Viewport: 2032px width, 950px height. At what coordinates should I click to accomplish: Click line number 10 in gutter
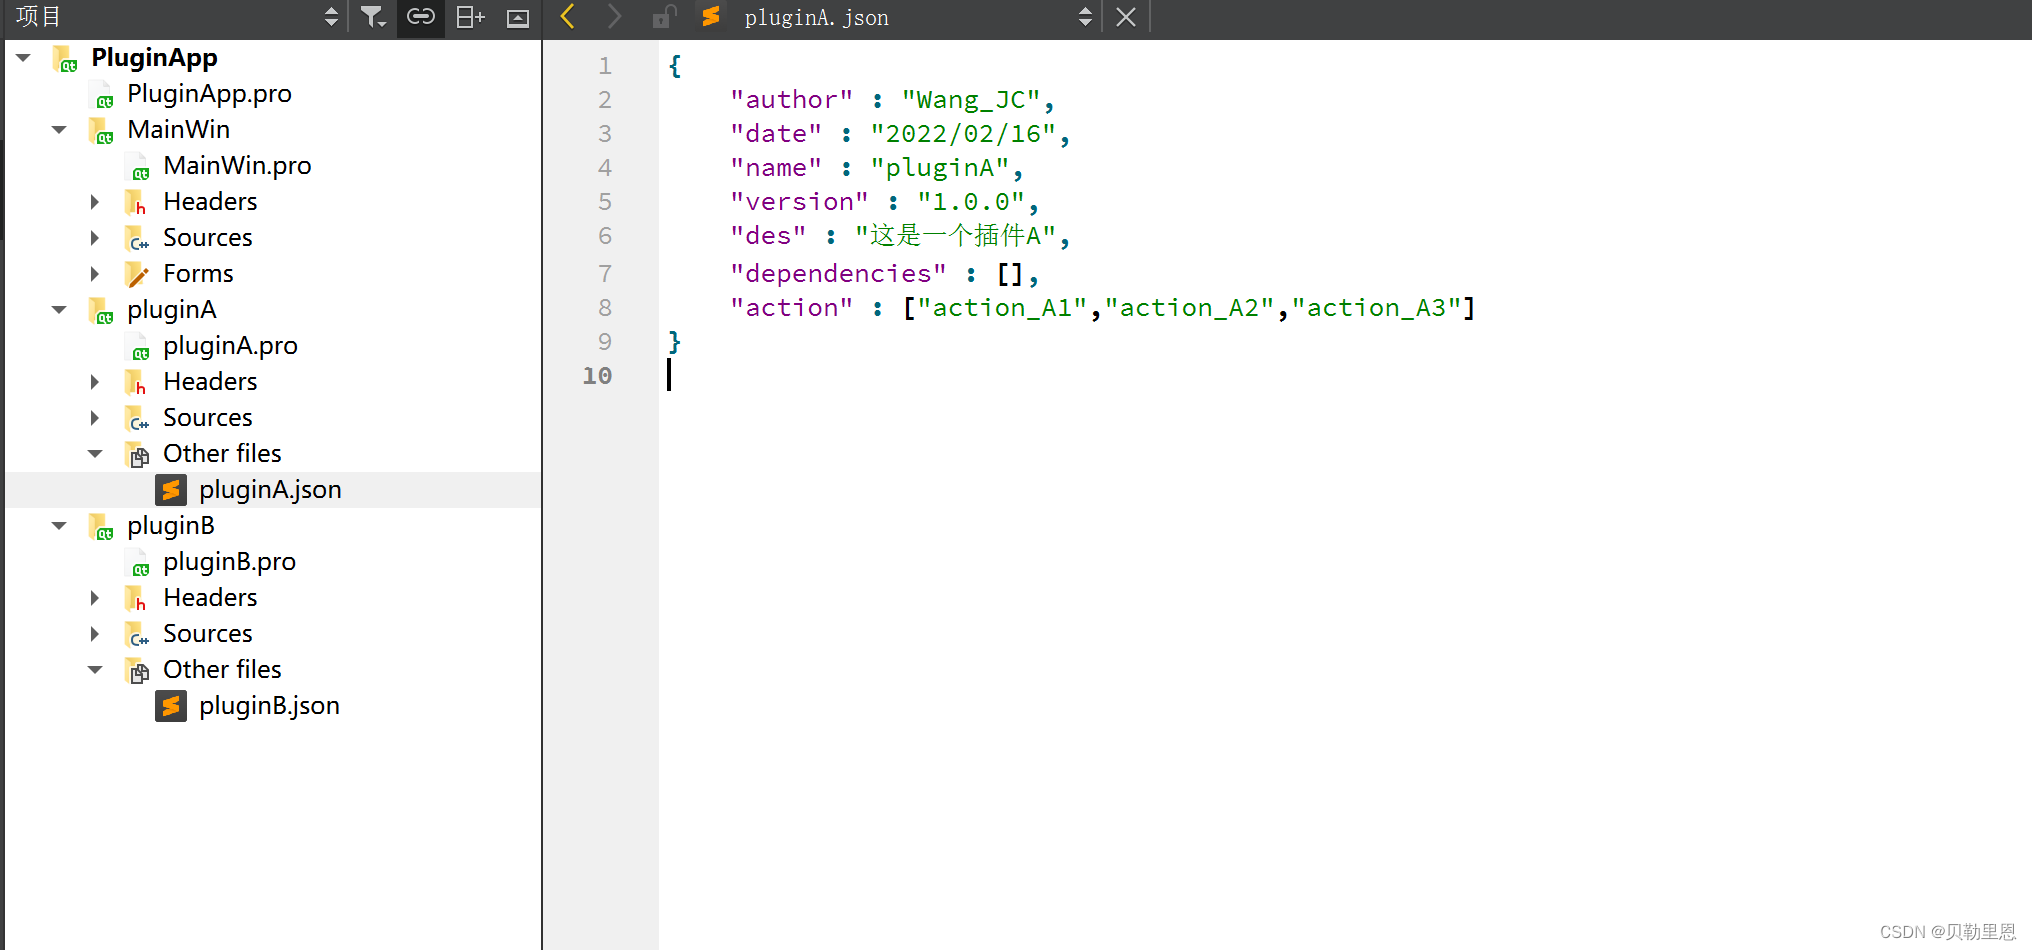[x=597, y=376]
